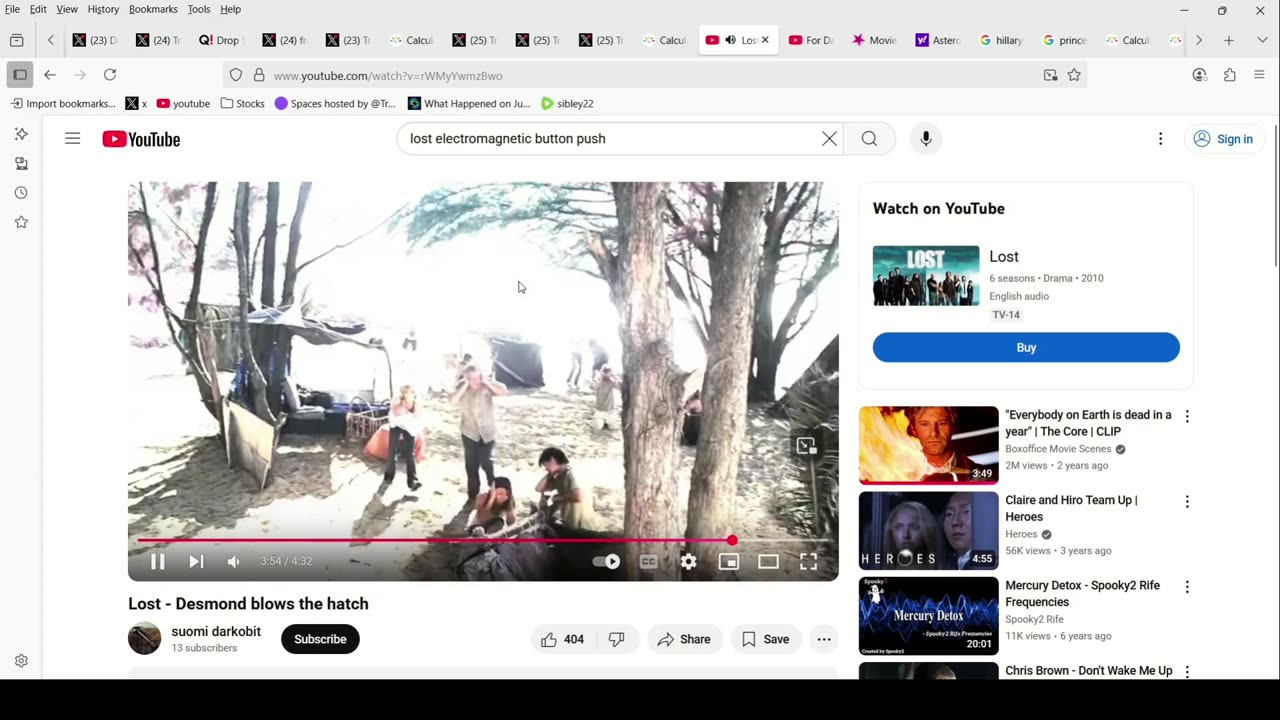Open the player settings gear
This screenshot has width=1280, height=720.
(x=689, y=562)
